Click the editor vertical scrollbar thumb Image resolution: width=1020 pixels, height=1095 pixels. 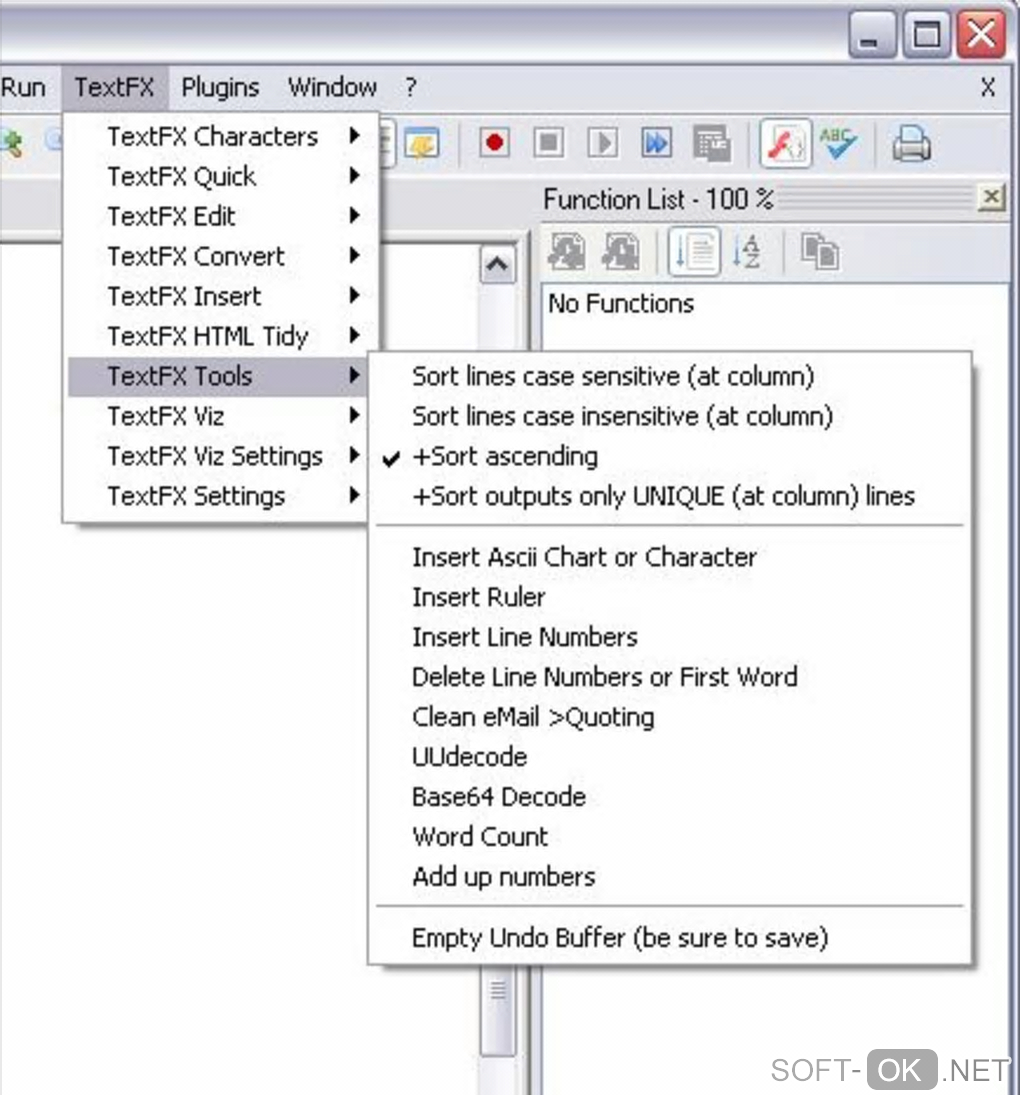click(498, 1011)
